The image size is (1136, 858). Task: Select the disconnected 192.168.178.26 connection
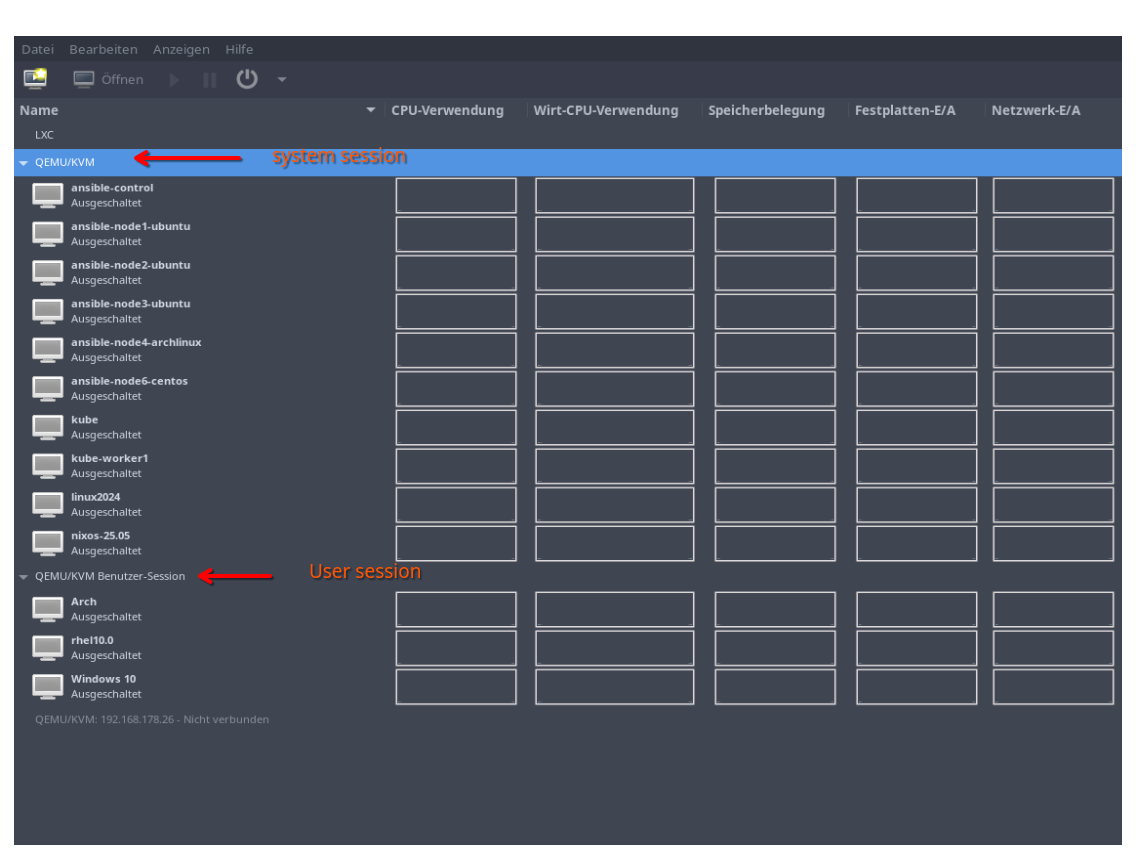tap(152, 719)
